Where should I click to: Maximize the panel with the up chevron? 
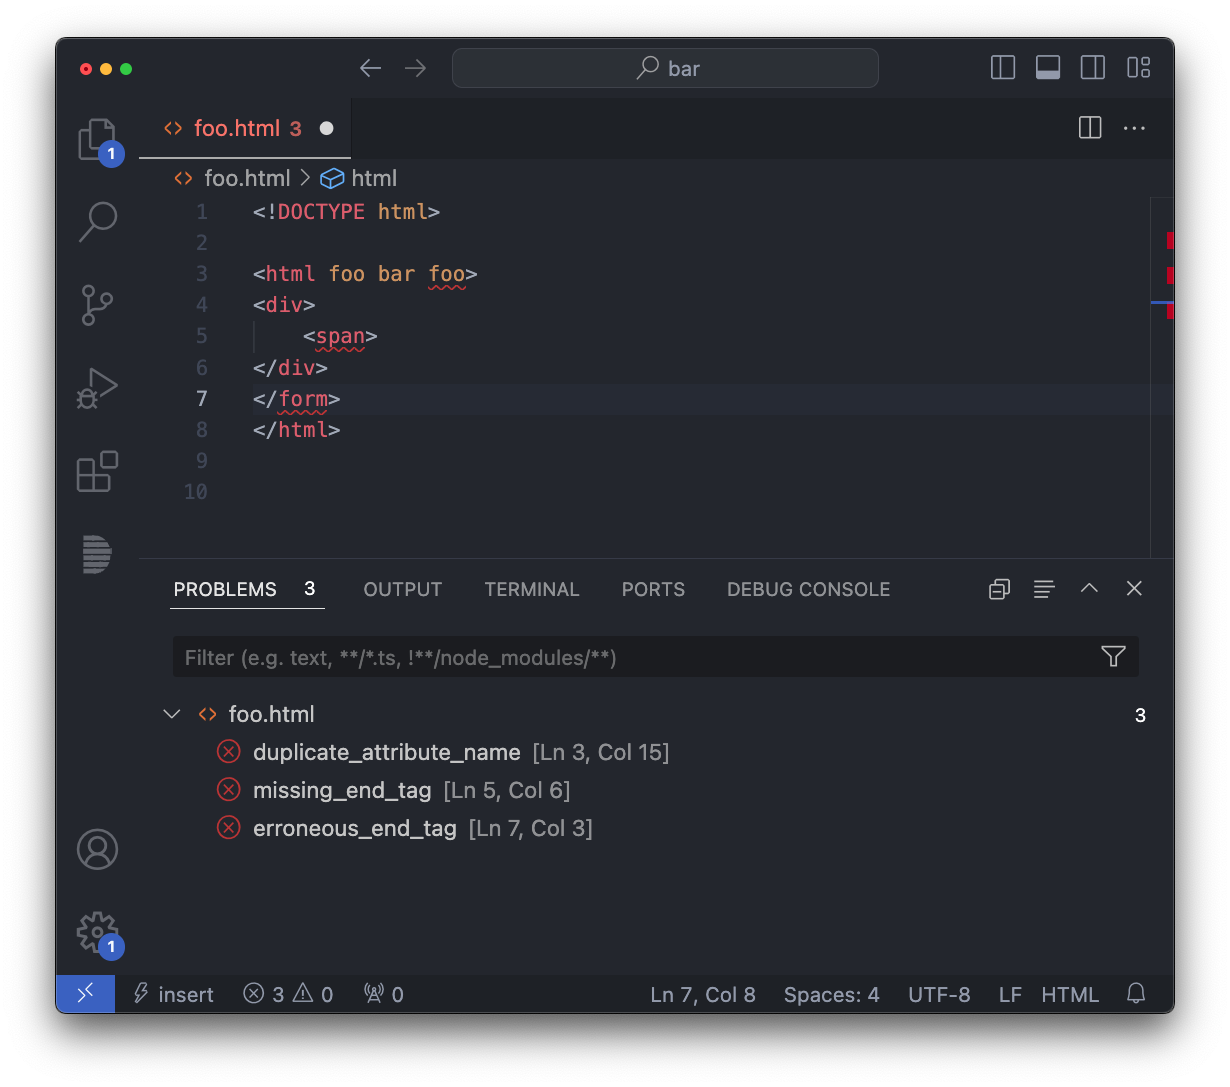[1089, 588]
